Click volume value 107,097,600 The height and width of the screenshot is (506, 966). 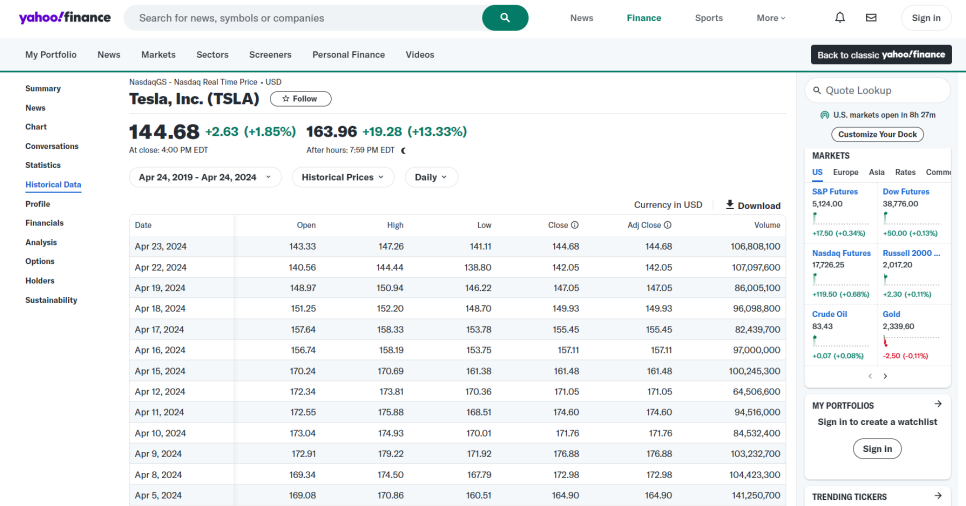click(756, 267)
